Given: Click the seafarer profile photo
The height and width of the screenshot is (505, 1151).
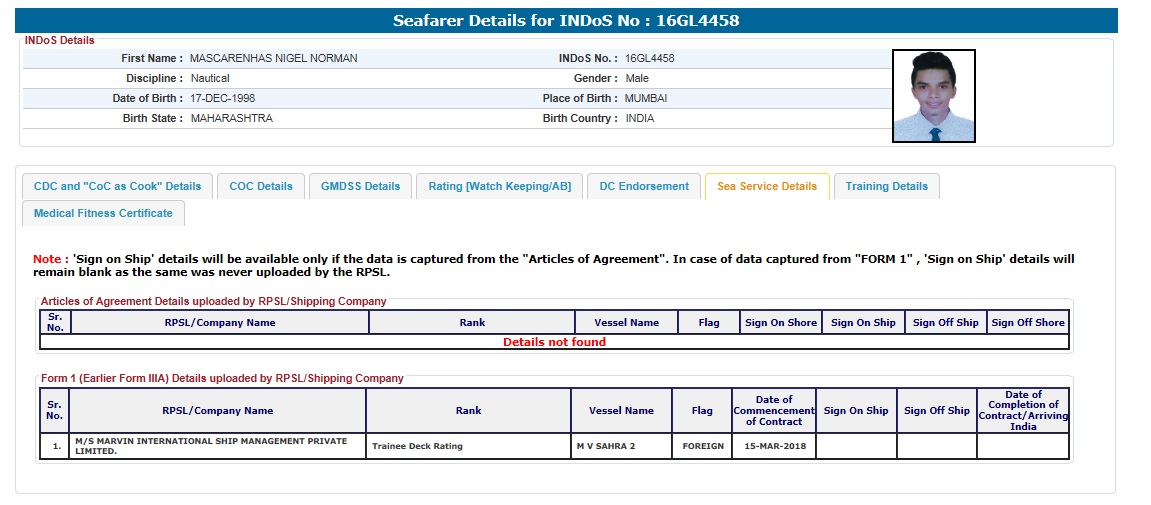Looking at the screenshot, I should (933, 96).
